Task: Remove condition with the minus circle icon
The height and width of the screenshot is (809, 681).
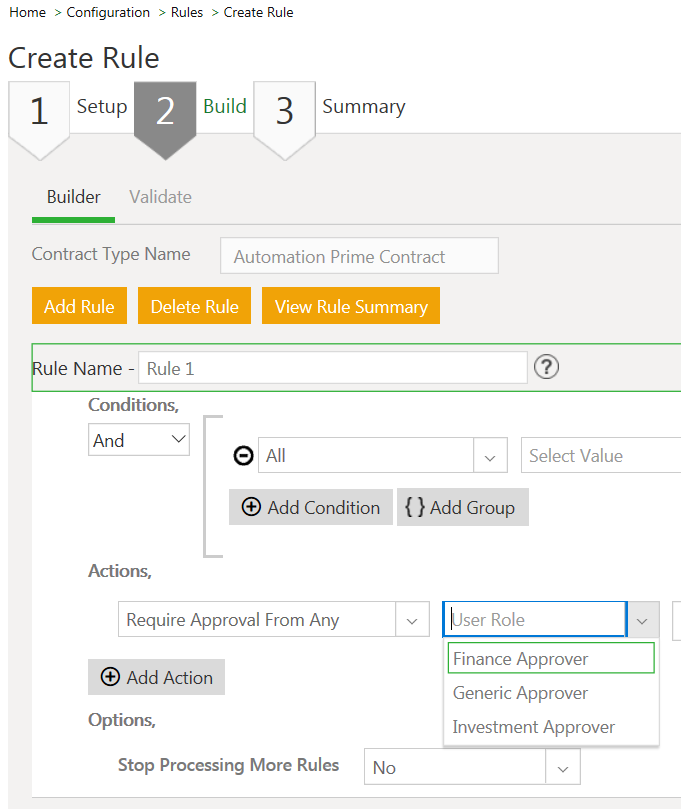Action: point(243,456)
